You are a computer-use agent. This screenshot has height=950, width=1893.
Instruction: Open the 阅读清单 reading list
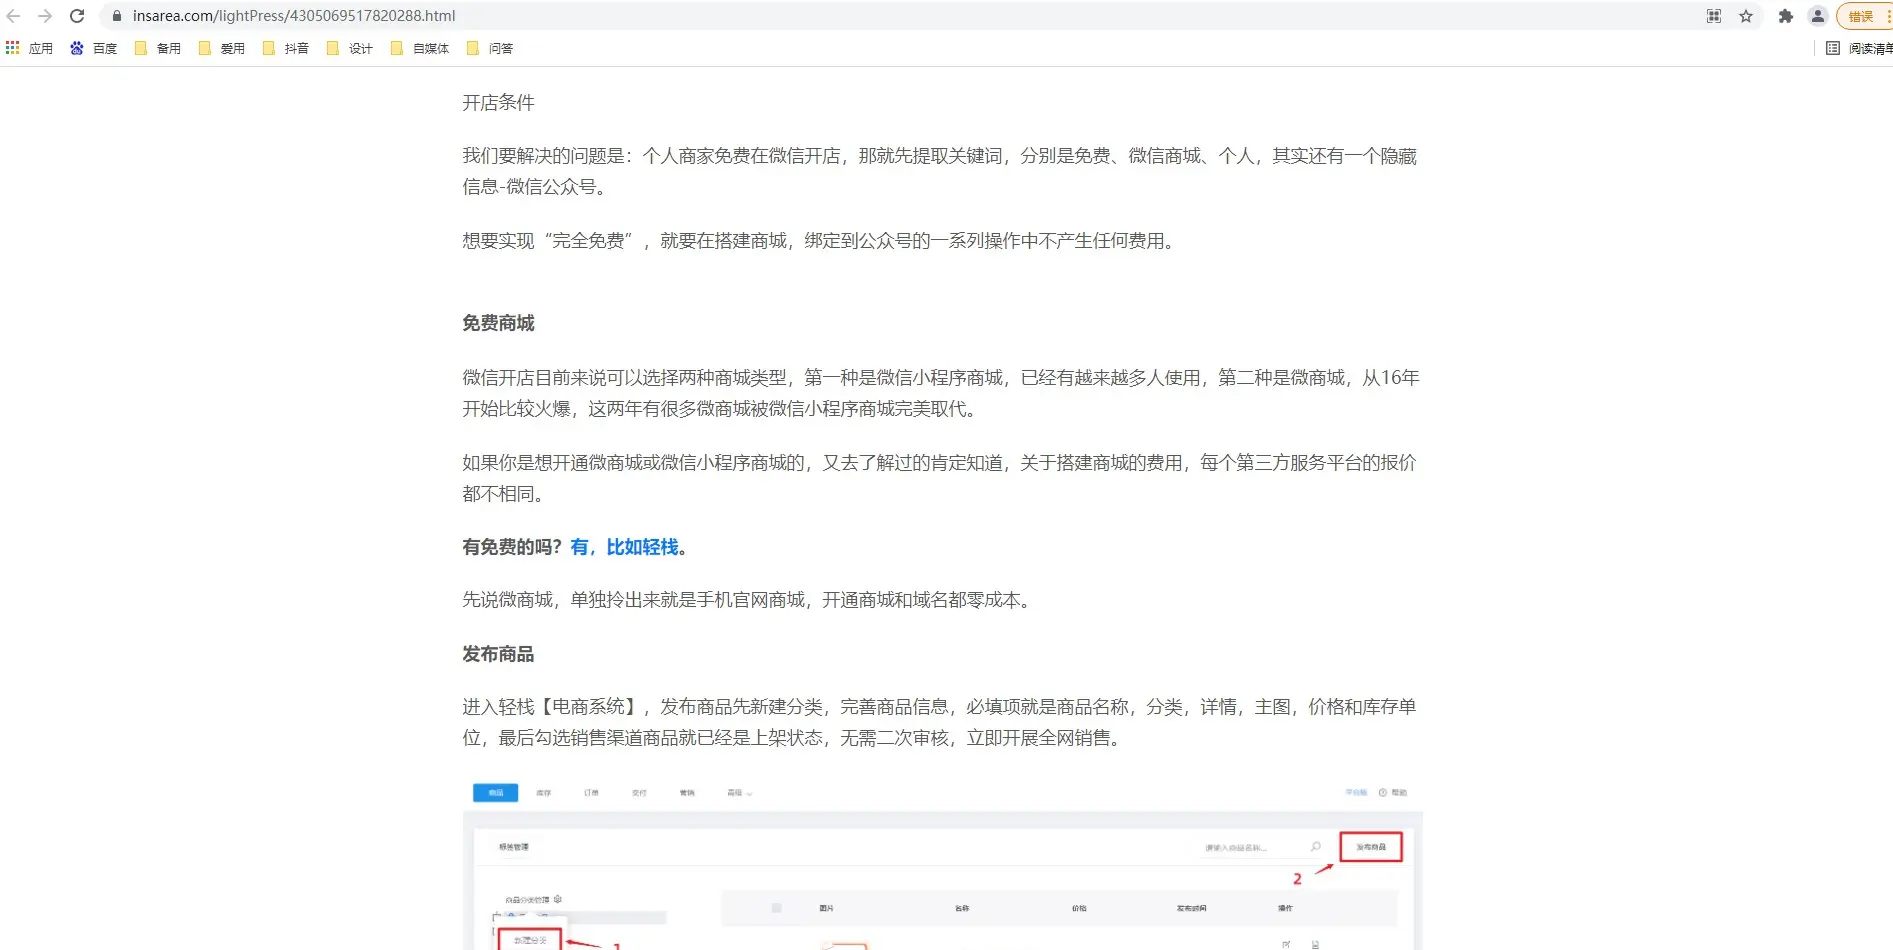(x=1859, y=48)
